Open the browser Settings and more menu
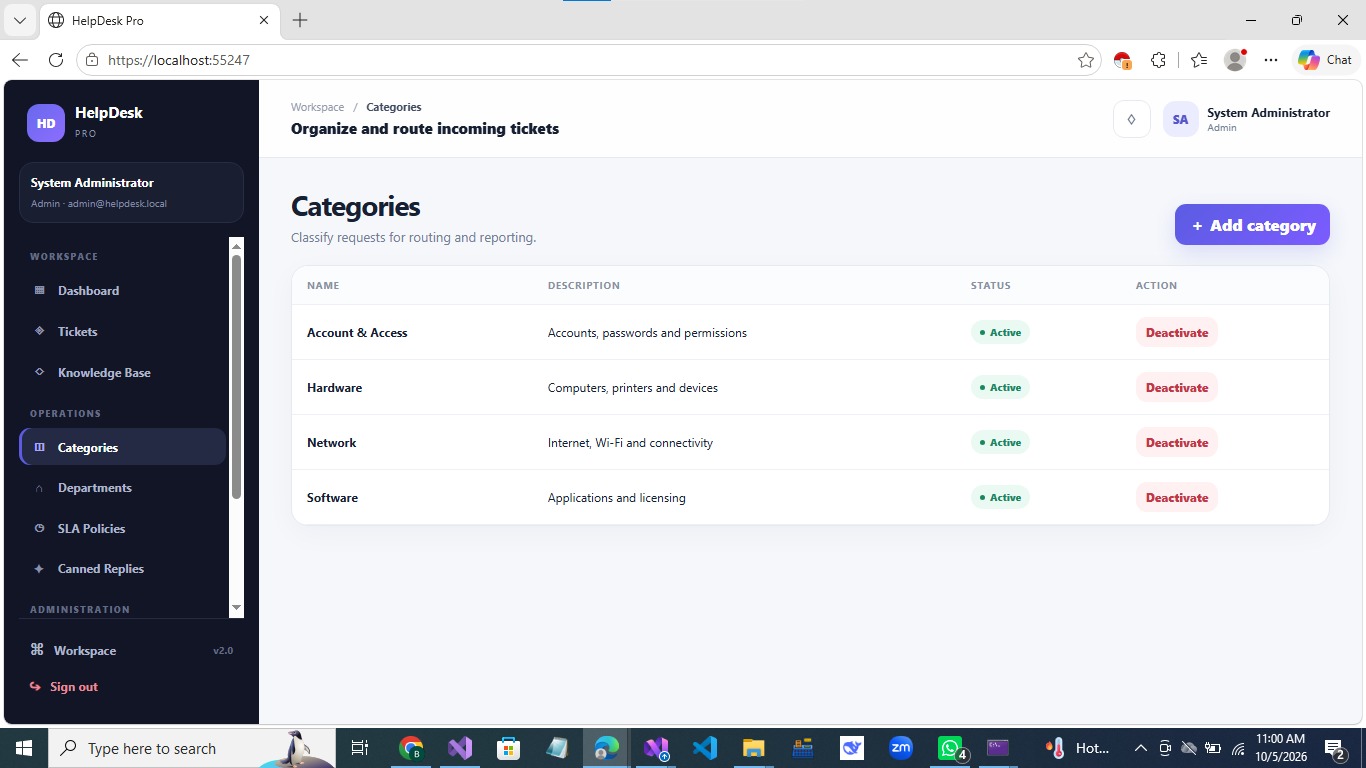Screen dimensions: 1366x768 (1271, 60)
